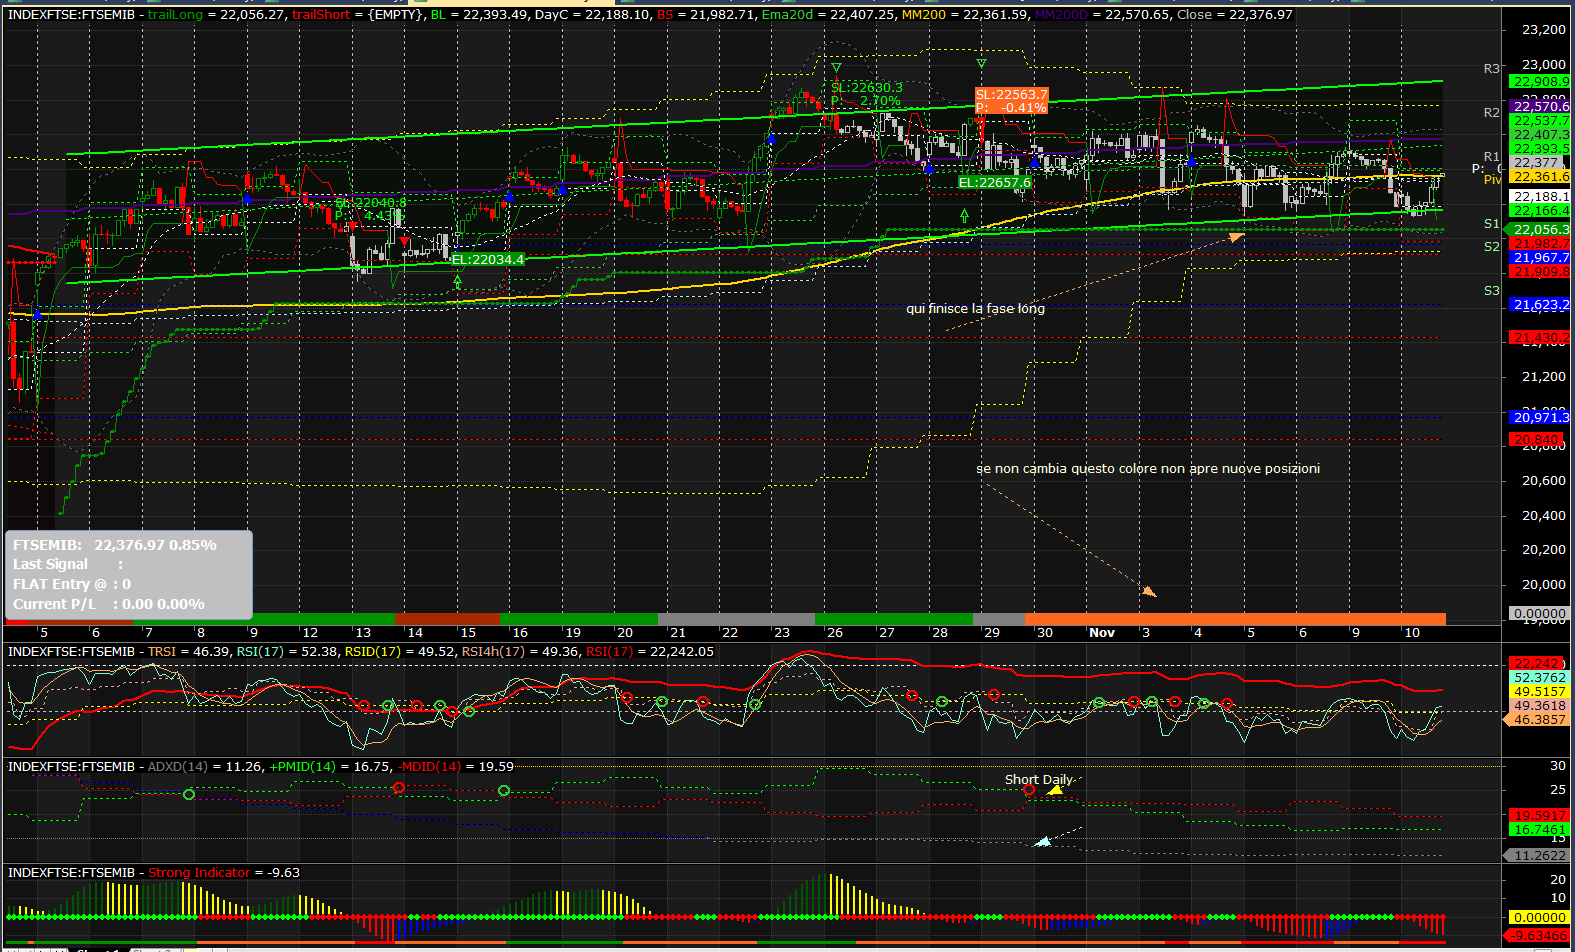Viewport: 1575px width, 952px height.
Task: Select the BS = 21,982.71 readout
Action: 706,15
